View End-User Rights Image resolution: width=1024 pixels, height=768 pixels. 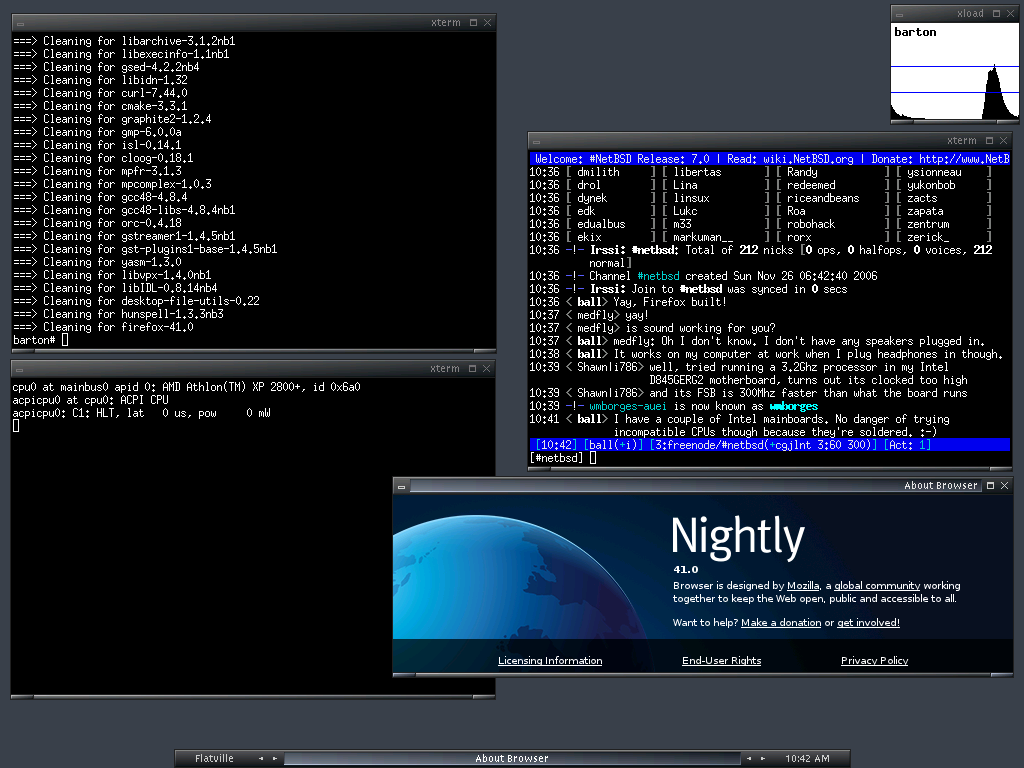(722, 660)
